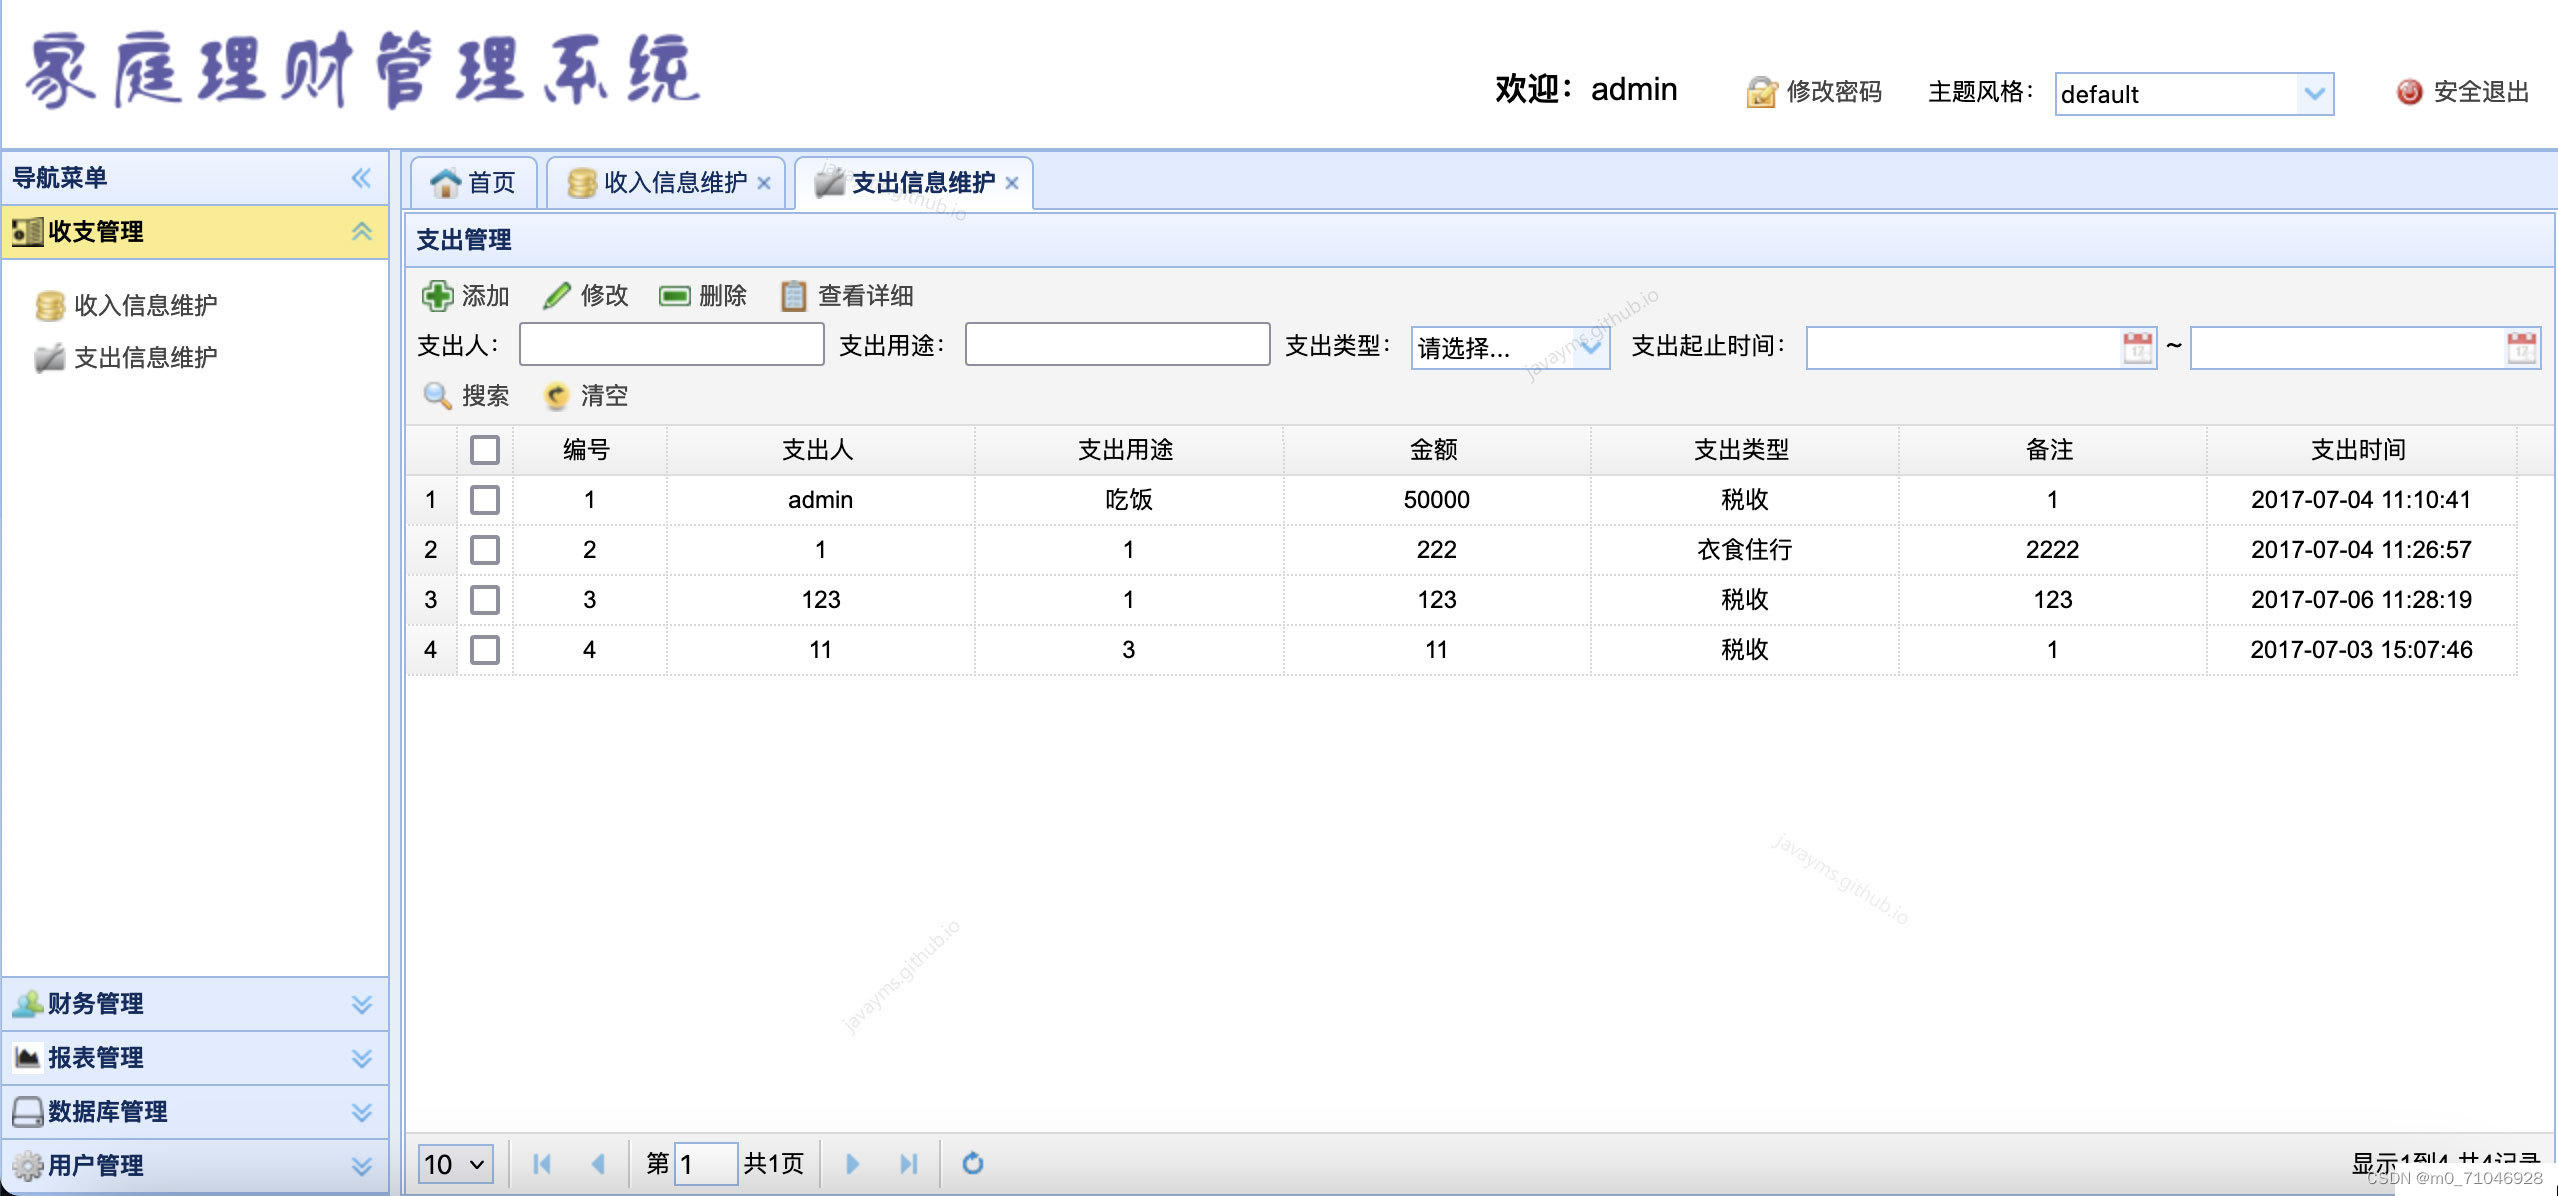
Task: Click the cell 衣食住行
Action: [1744, 550]
